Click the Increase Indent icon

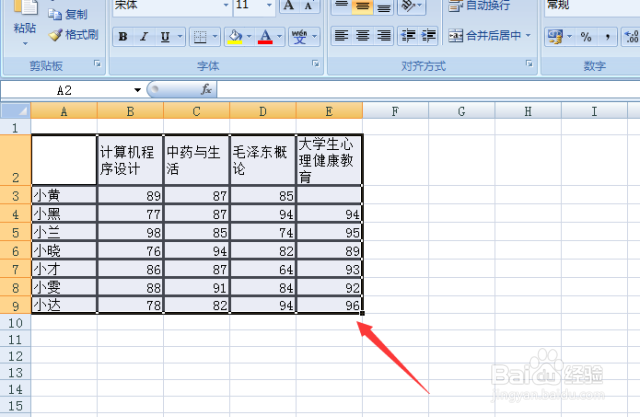pyautogui.click(x=428, y=36)
